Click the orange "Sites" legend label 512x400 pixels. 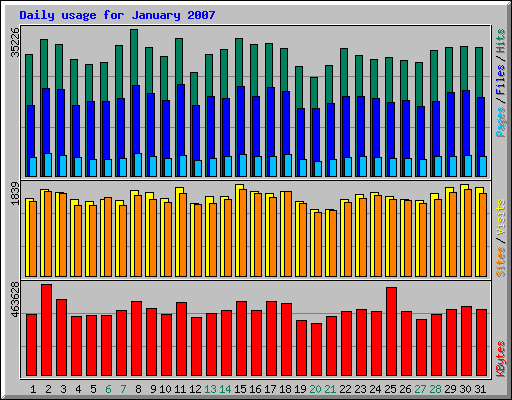tap(501, 262)
